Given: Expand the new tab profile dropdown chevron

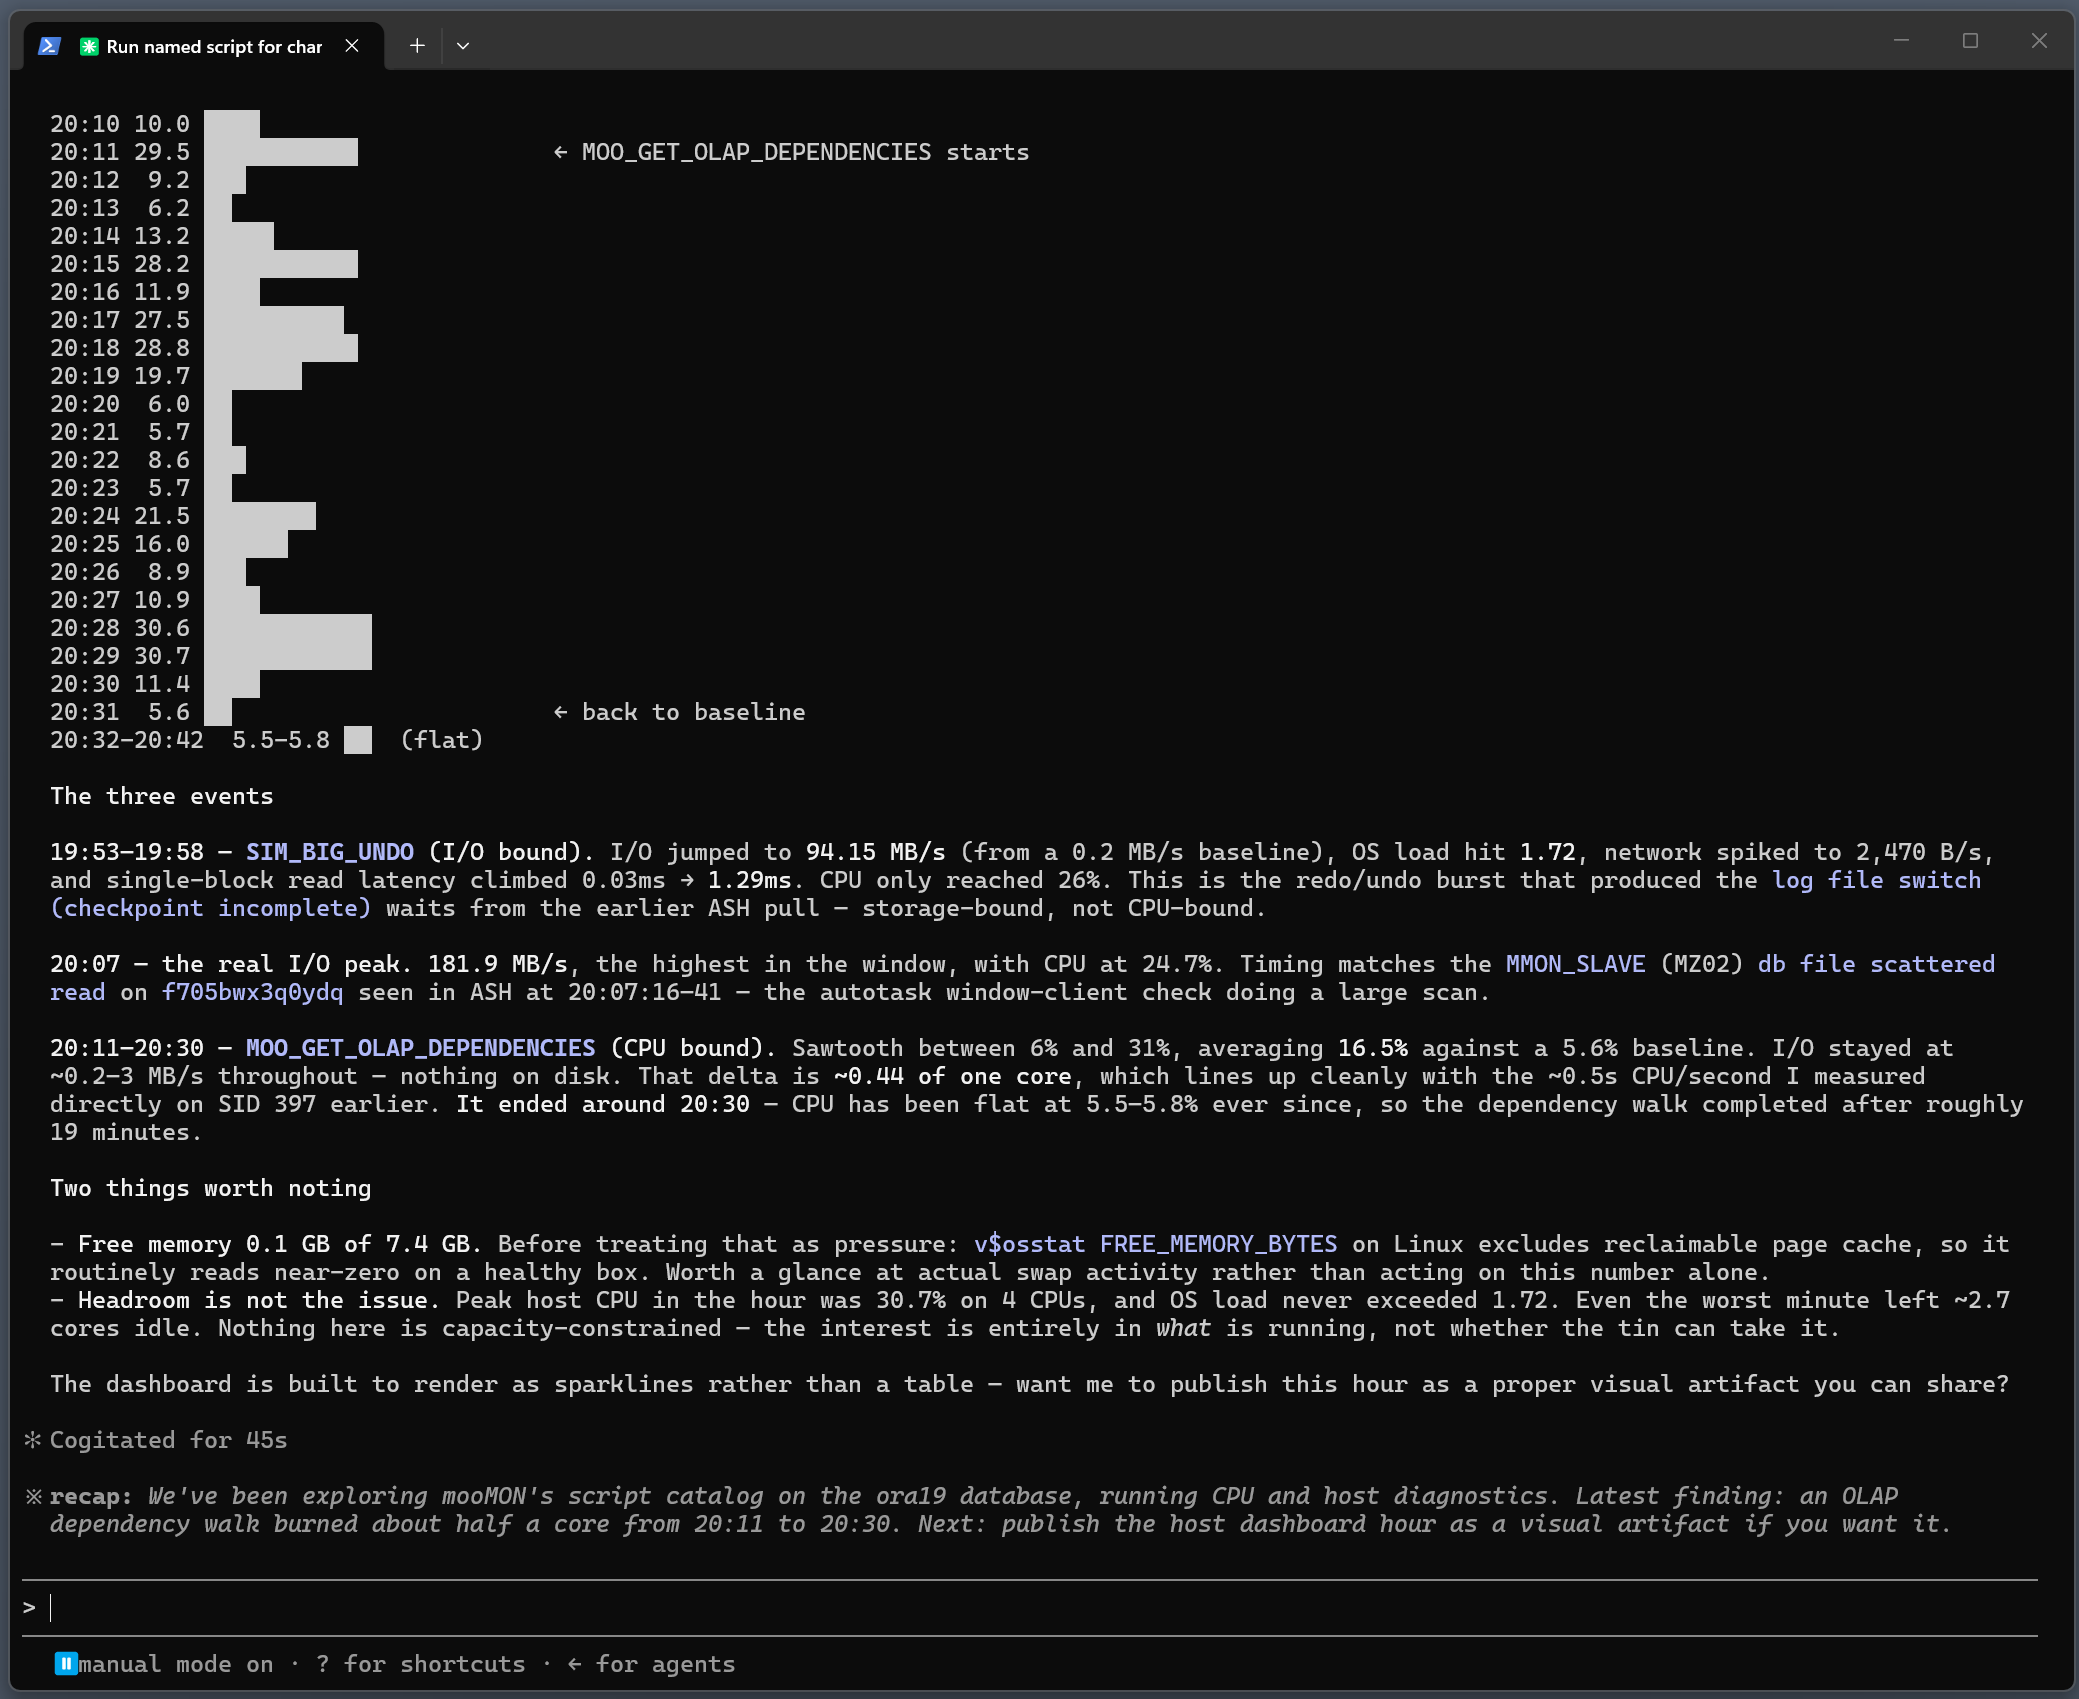Looking at the screenshot, I should point(463,46).
